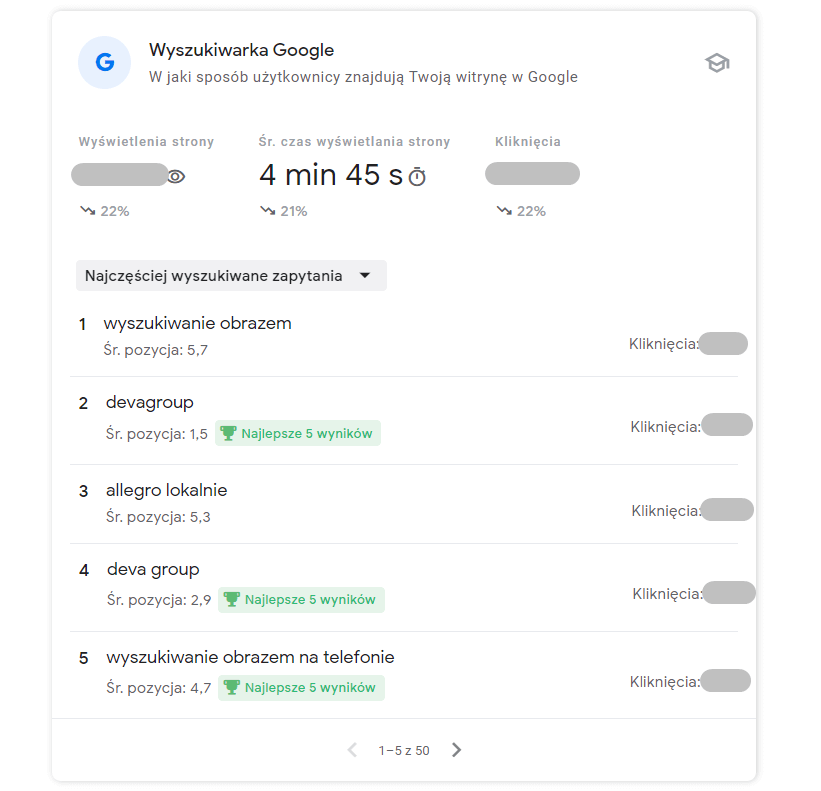The width and height of the screenshot is (821, 791).
Task: Click the Kliknięcia metric at the top
Action: tap(527, 142)
